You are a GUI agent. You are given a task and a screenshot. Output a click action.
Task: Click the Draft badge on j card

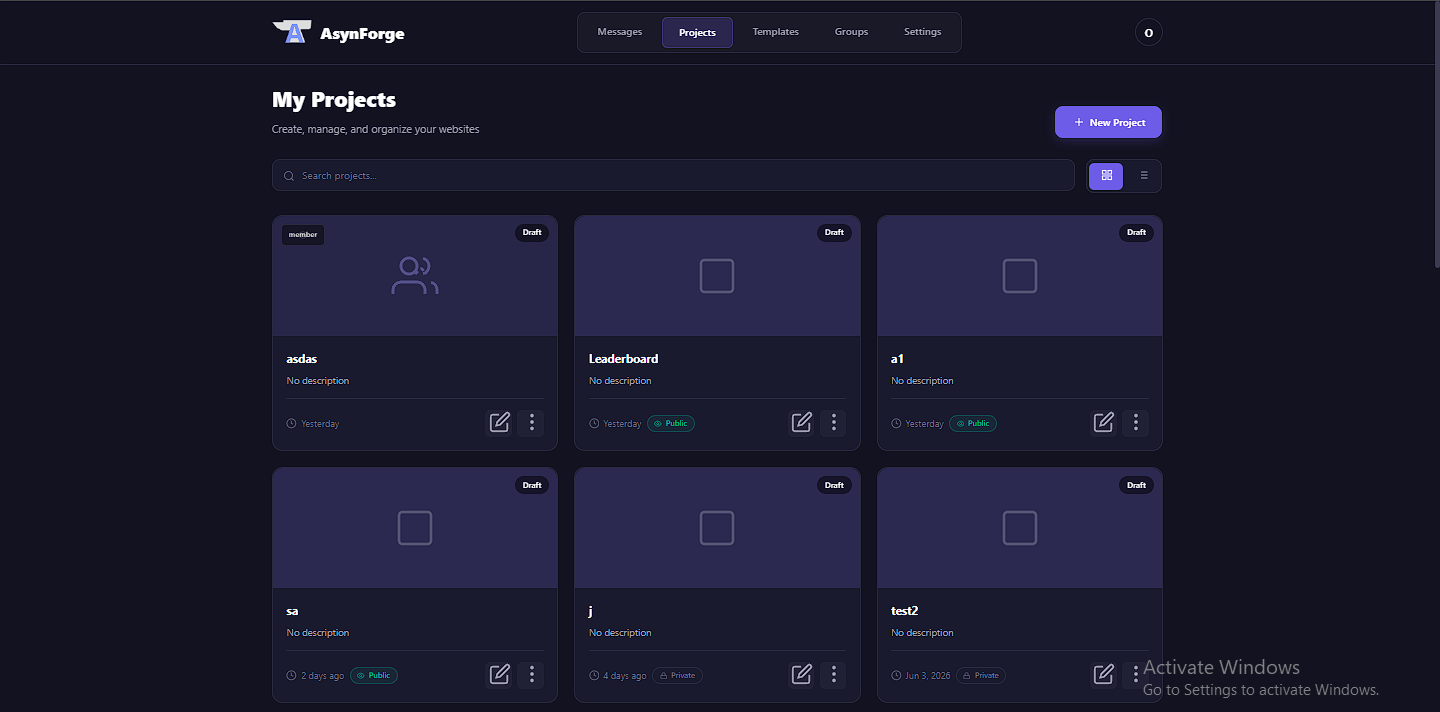pyautogui.click(x=834, y=485)
